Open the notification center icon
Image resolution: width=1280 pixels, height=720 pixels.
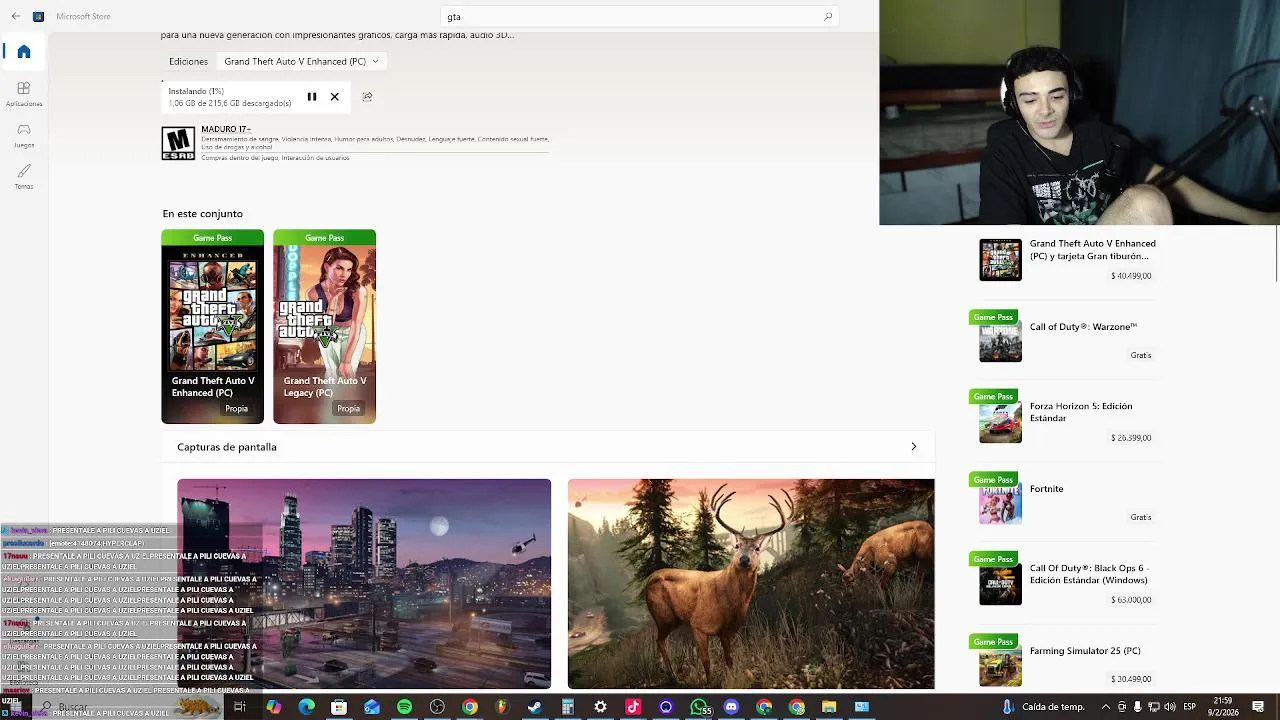tap(1258, 707)
